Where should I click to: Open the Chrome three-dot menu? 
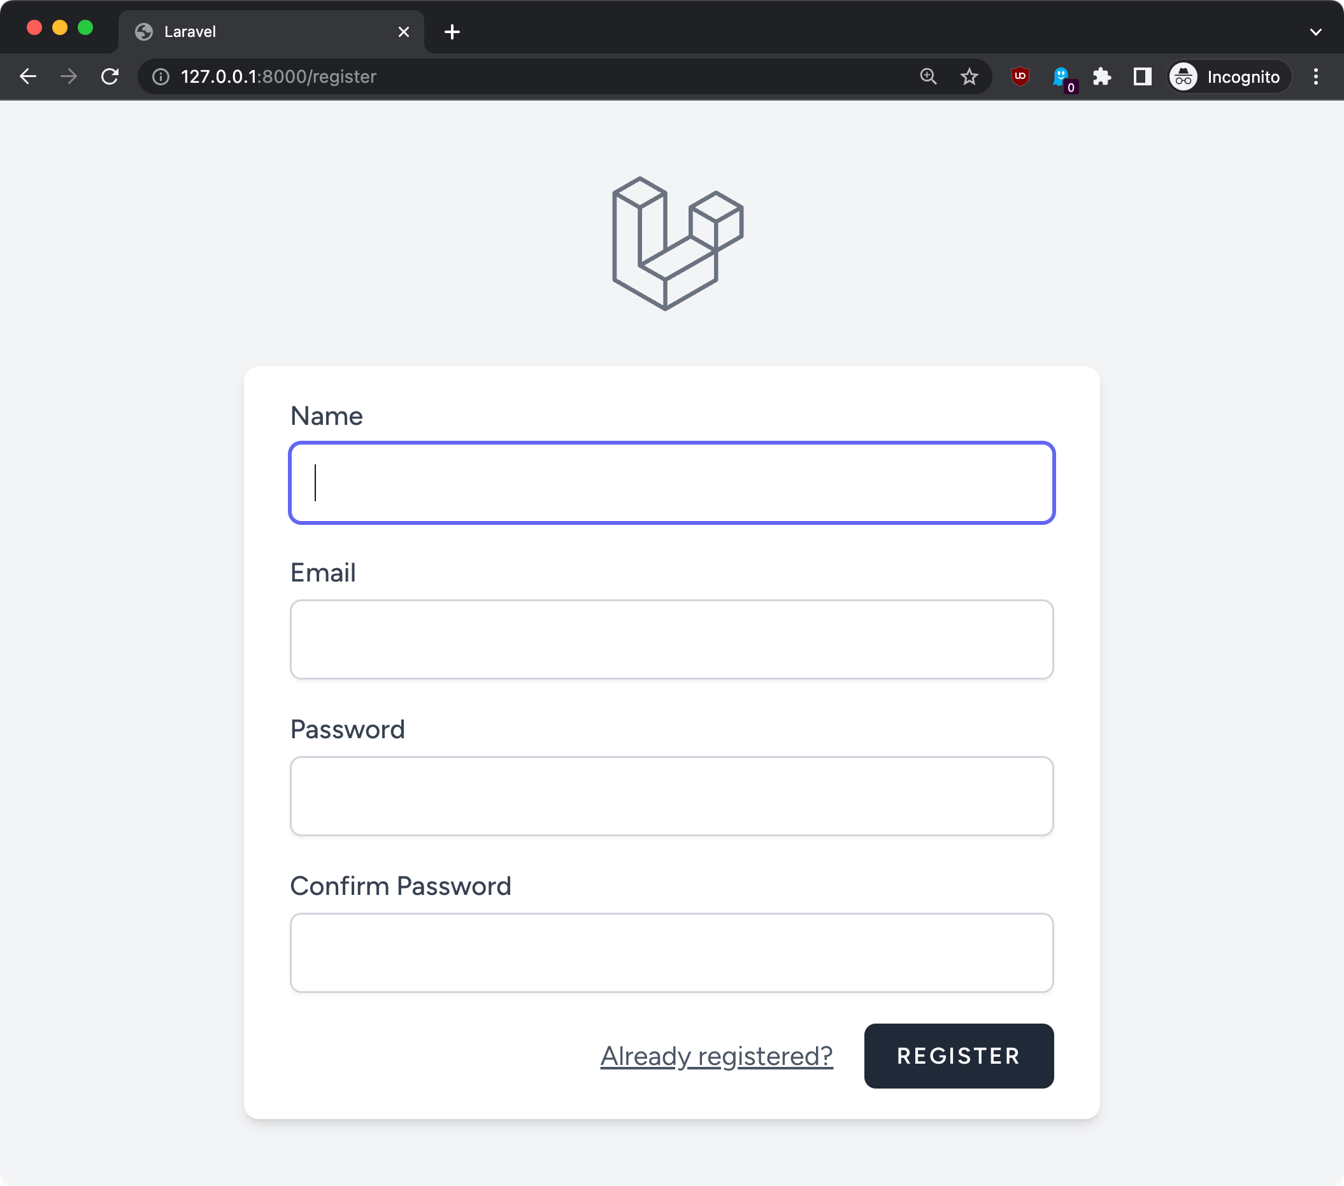(x=1316, y=77)
